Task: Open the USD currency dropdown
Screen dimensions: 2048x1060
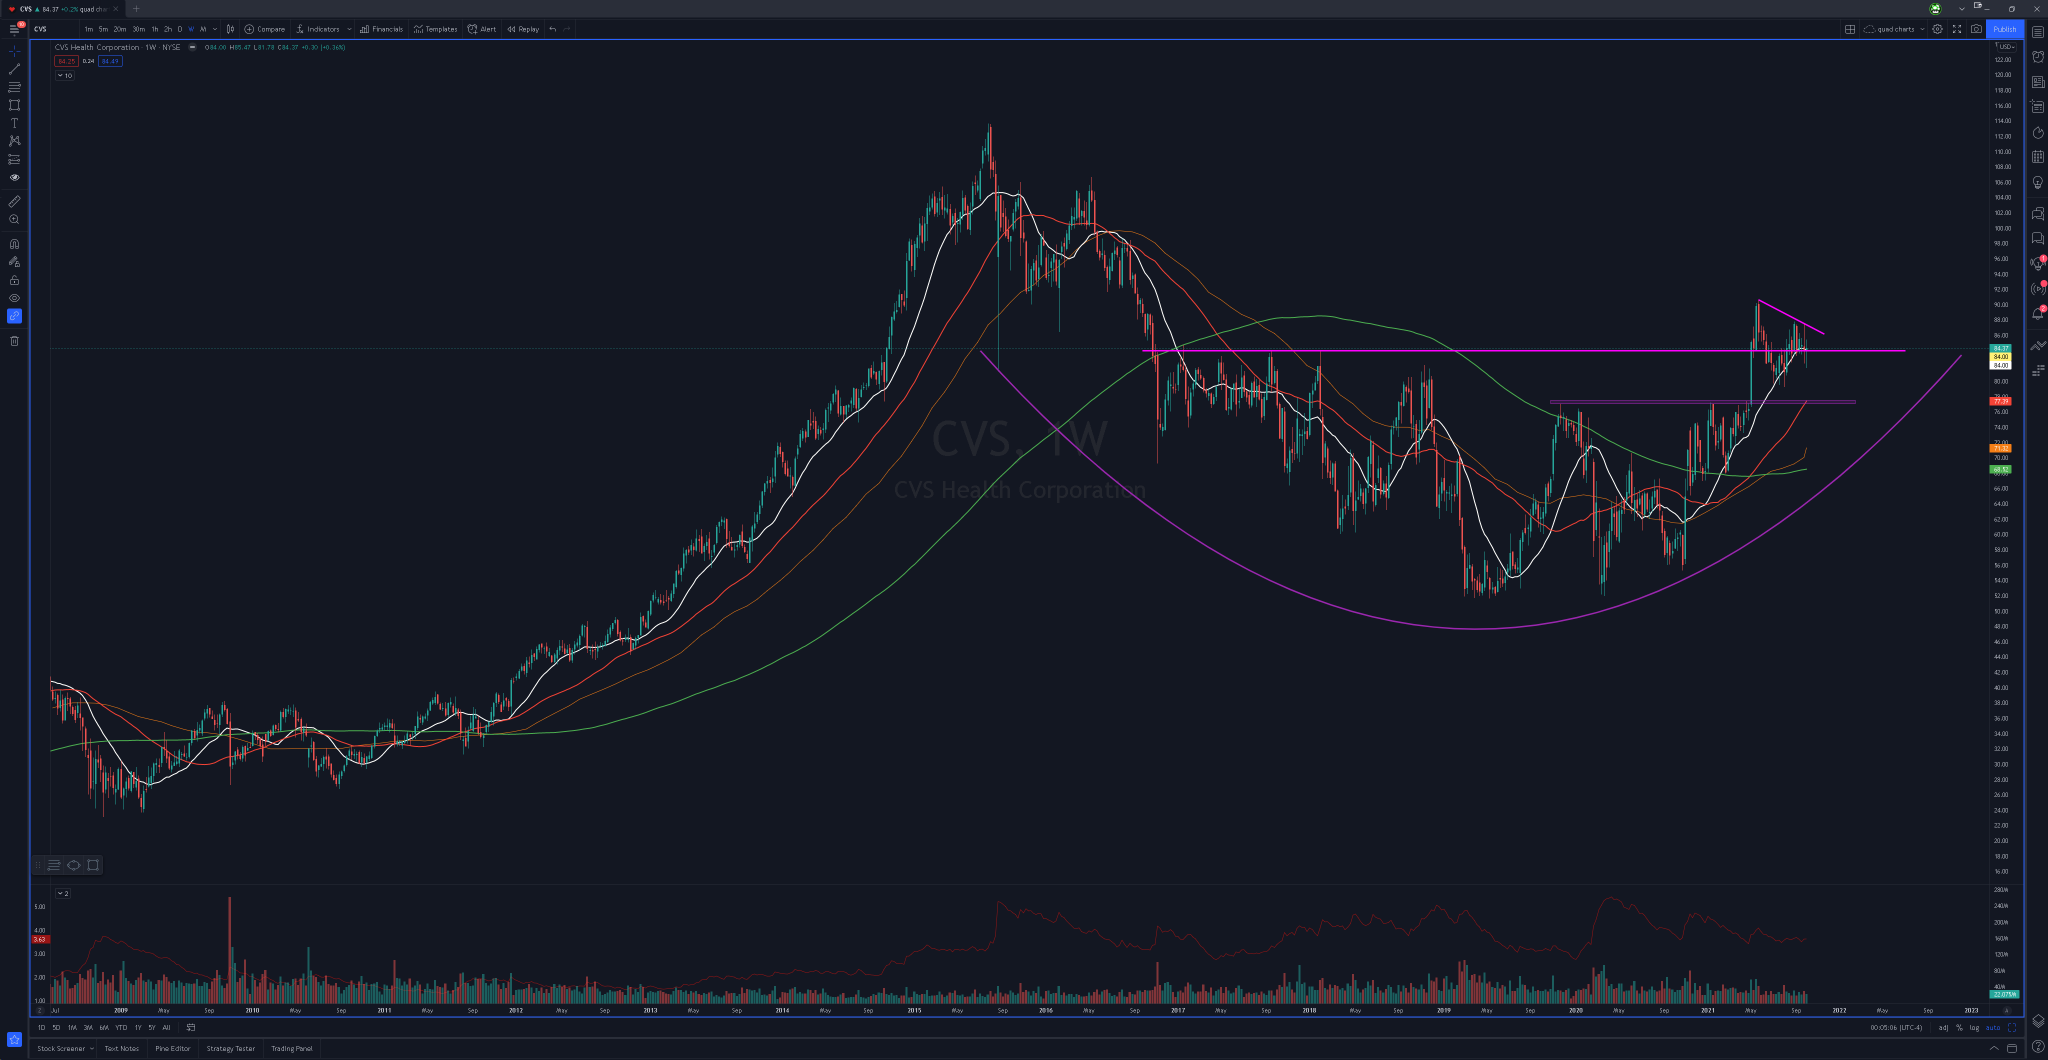Action: pyautogui.click(x=2005, y=46)
